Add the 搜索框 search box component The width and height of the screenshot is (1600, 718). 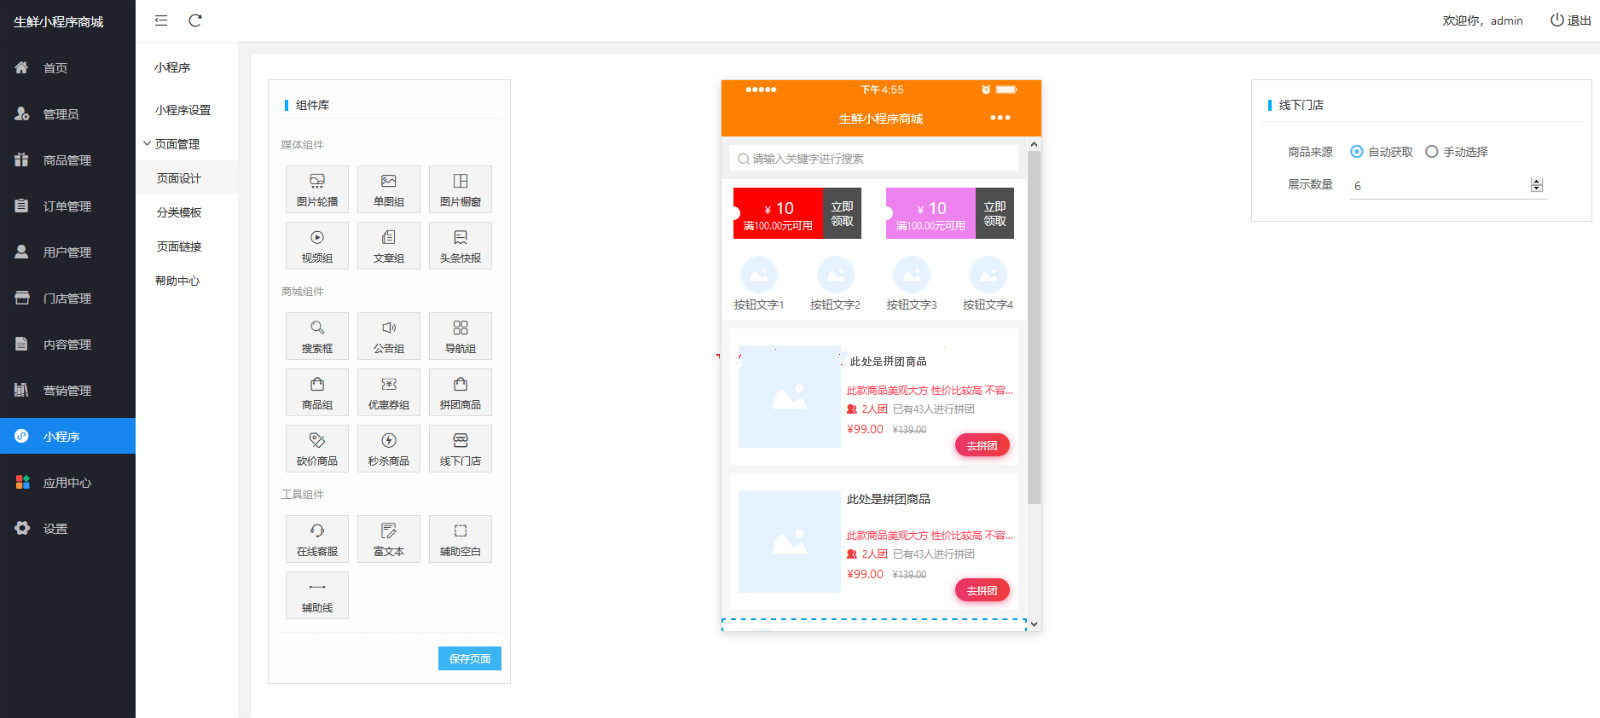[317, 336]
